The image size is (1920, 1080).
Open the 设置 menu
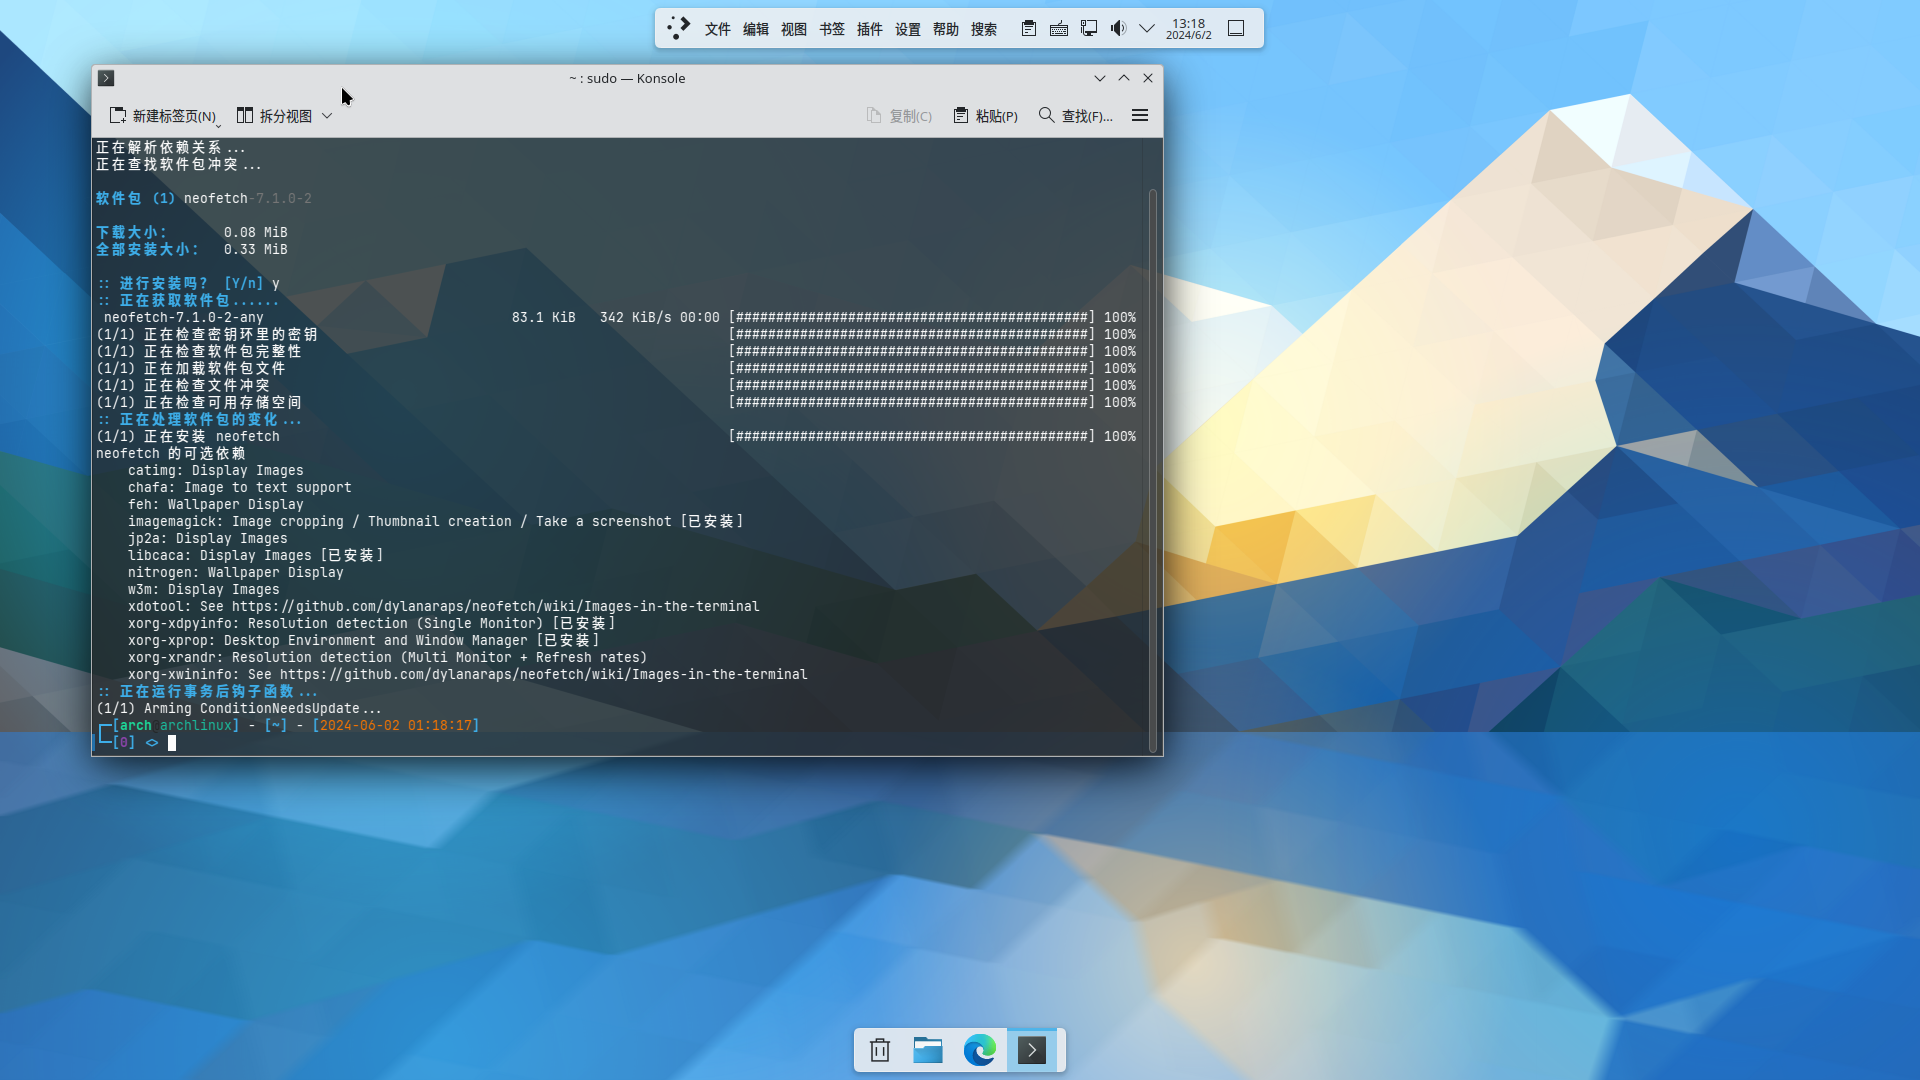[907, 29]
